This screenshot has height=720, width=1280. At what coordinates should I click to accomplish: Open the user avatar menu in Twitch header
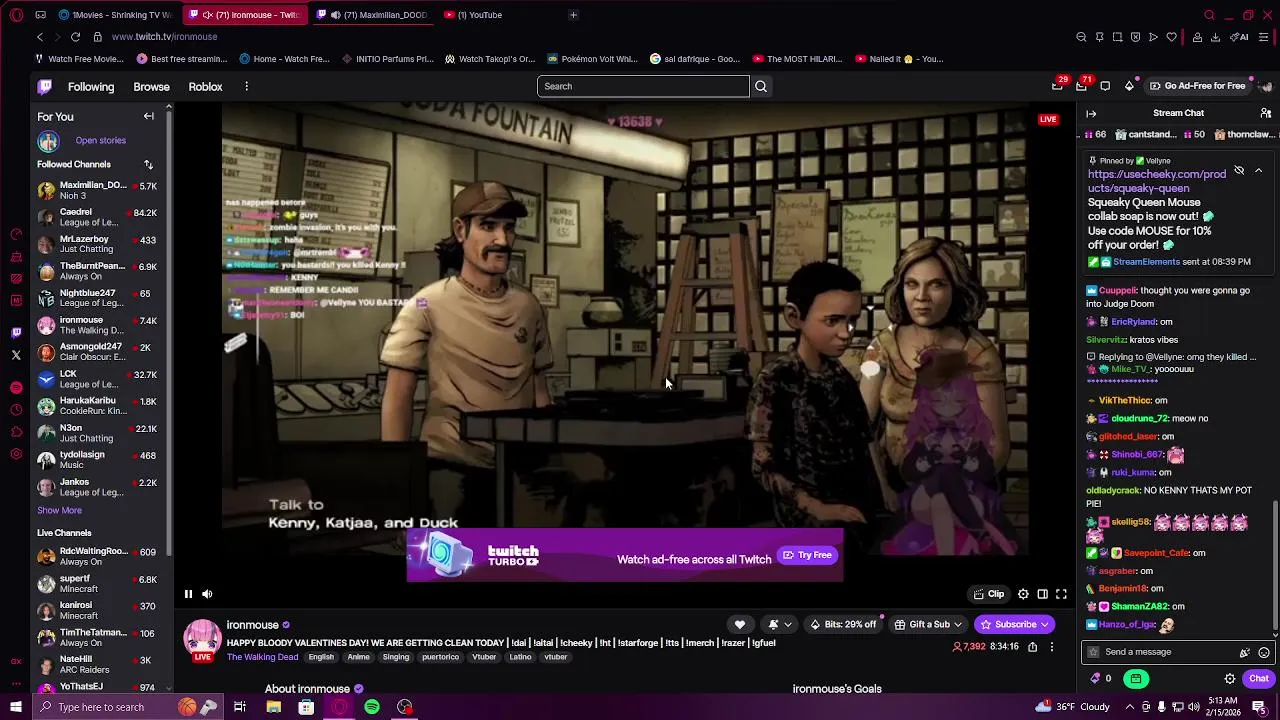1266,86
